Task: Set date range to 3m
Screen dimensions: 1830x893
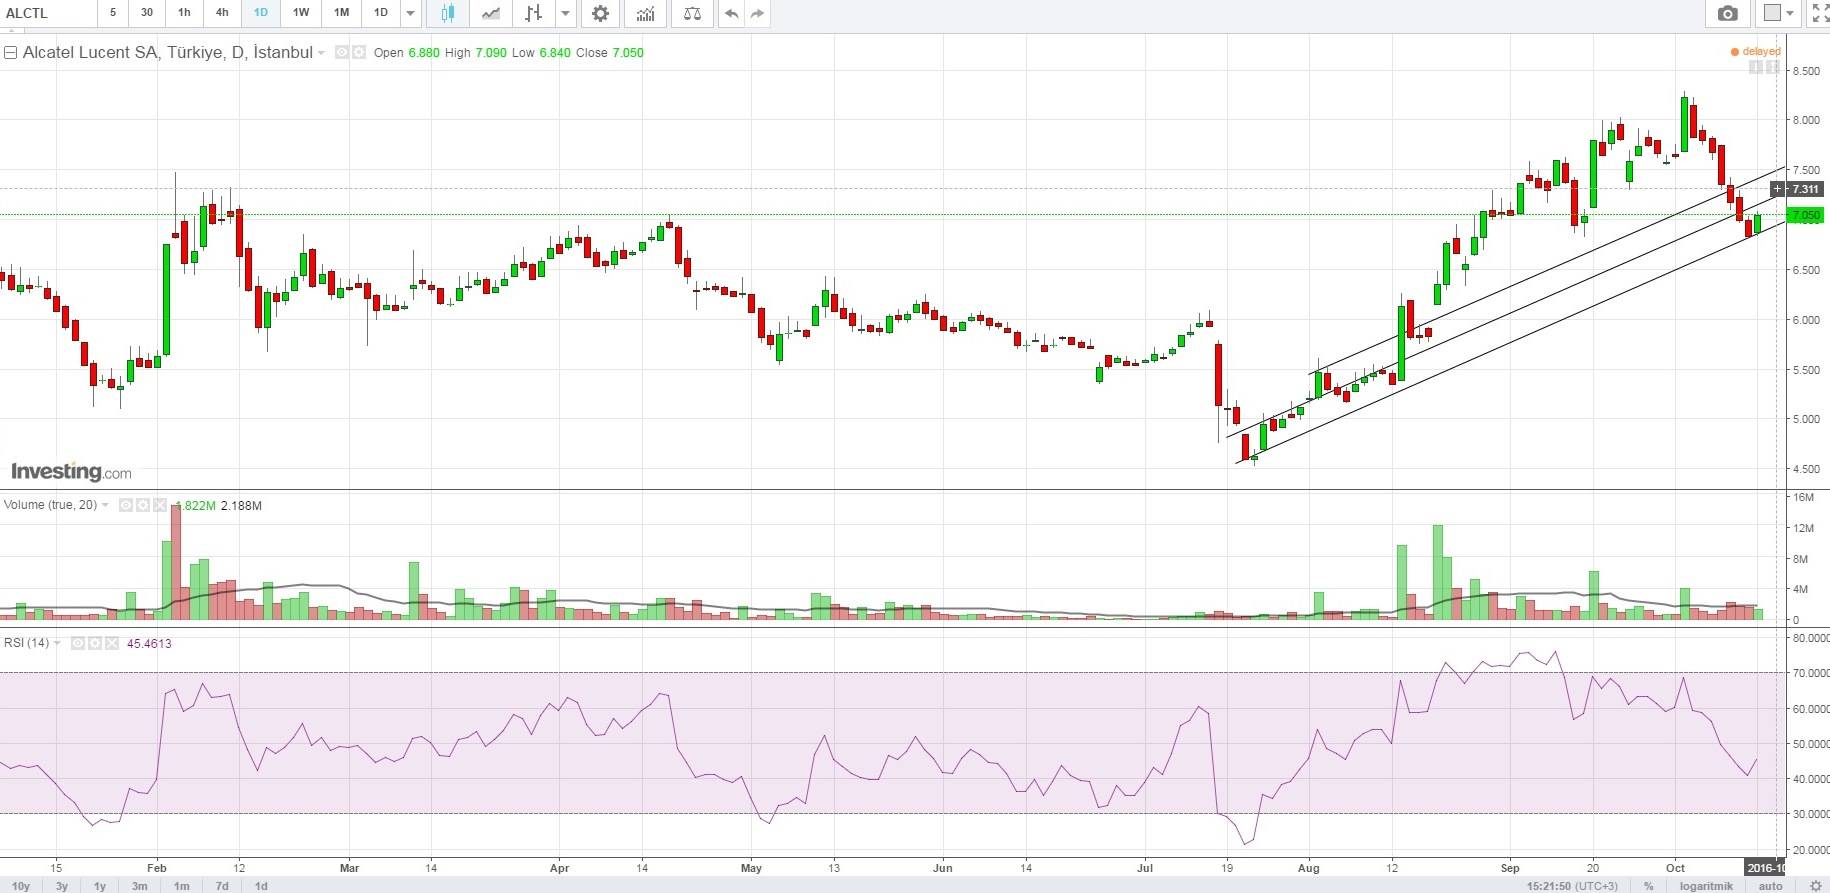Action: (140, 886)
